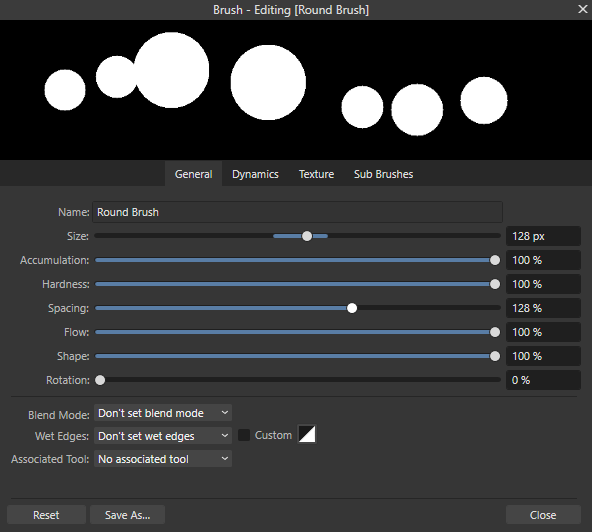Expand the Associated Tool dropdown
Screen dimensions: 592x532
(x=163, y=459)
